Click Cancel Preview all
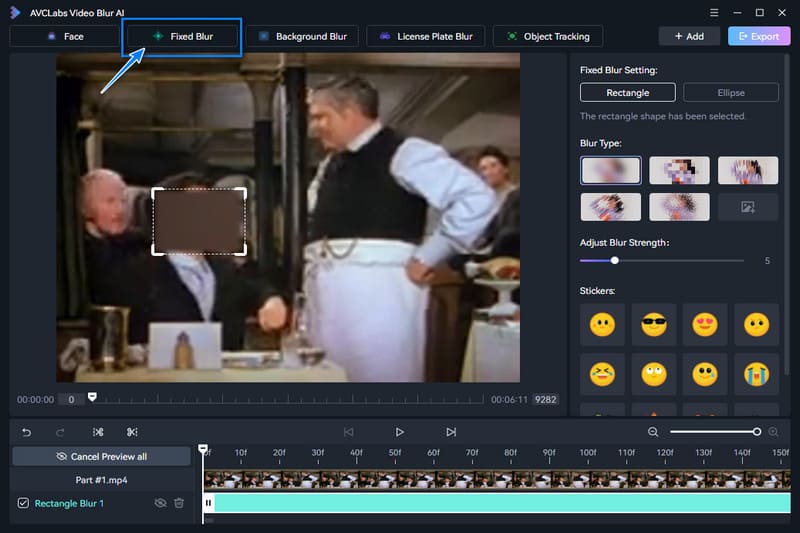This screenshot has width=800, height=533. pyautogui.click(x=102, y=456)
